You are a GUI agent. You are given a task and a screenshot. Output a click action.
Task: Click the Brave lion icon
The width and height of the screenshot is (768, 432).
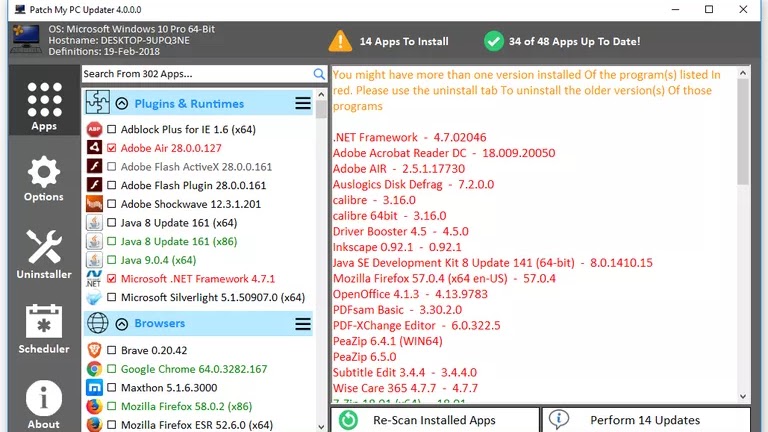[x=94, y=350]
